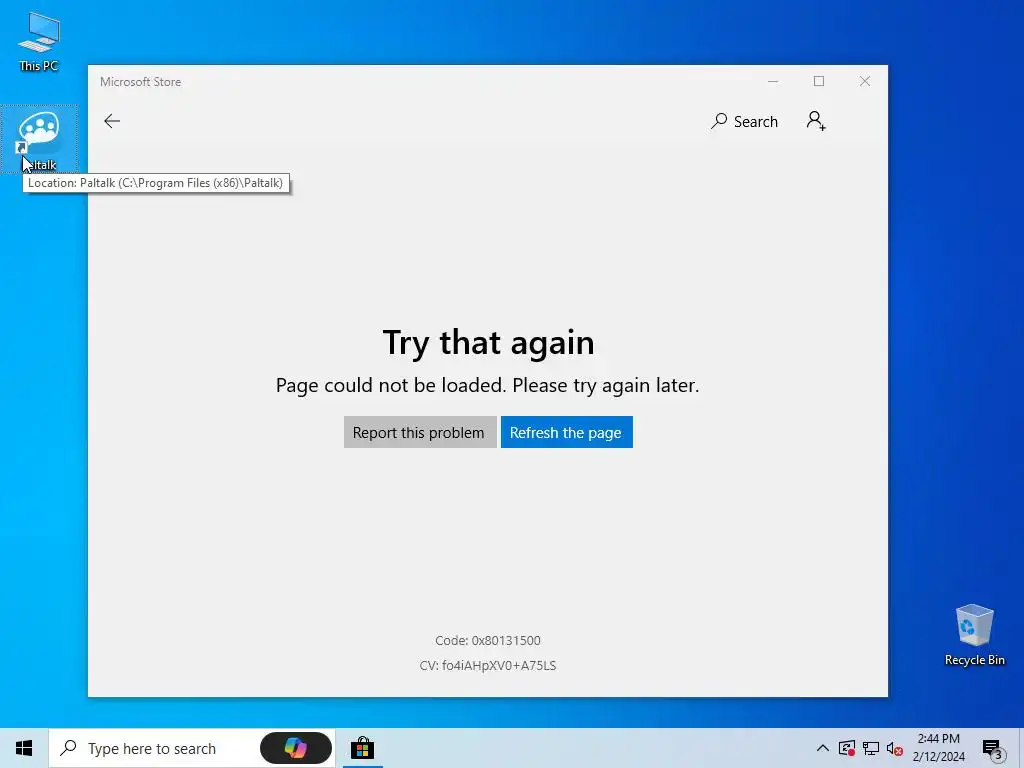Open the Windows Start menu
The height and width of the screenshot is (768, 1024).
[24, 748]
